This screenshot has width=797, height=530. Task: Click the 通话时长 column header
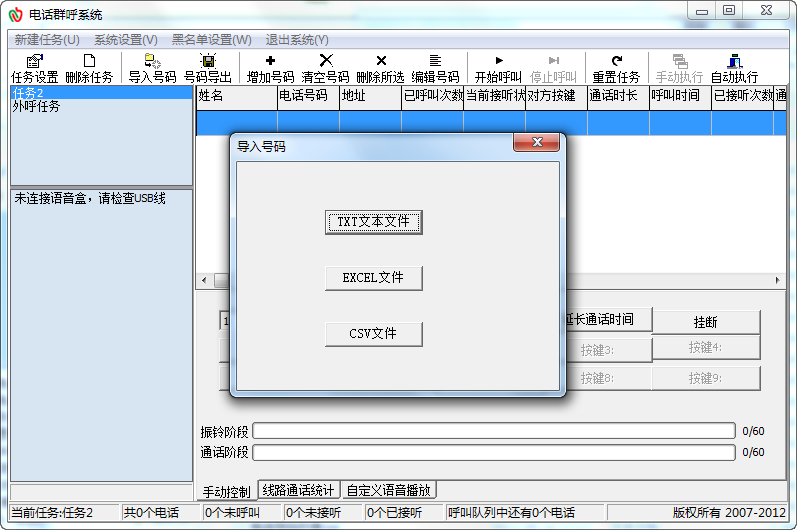point(618,97)
